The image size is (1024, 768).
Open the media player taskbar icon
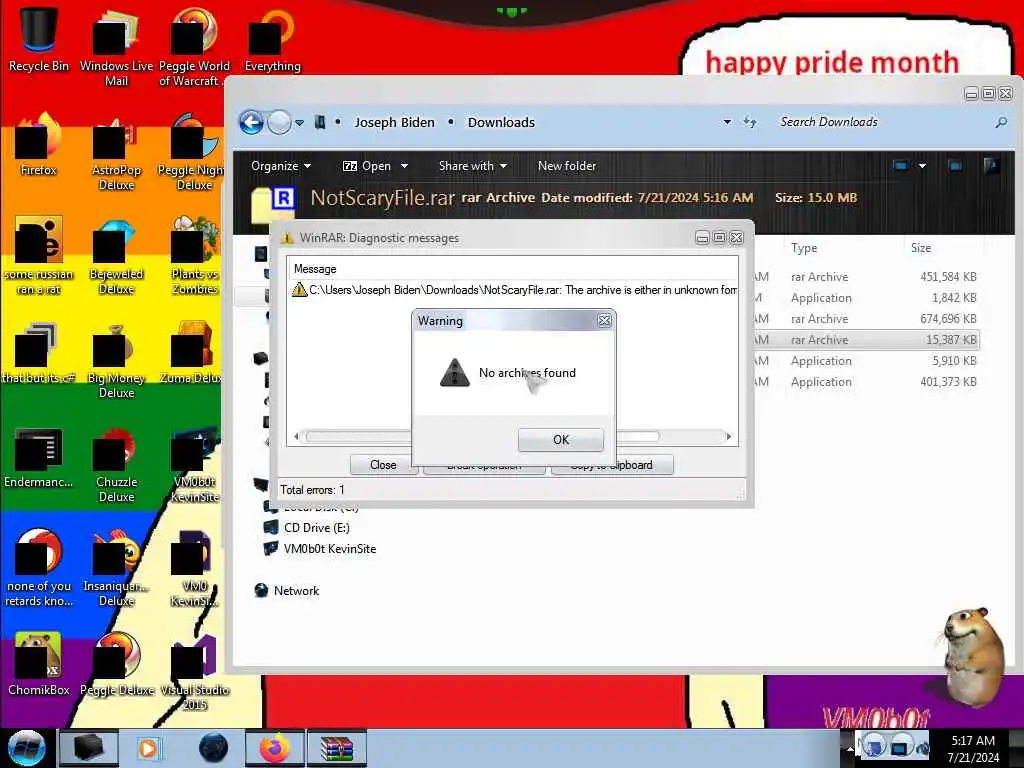[x=148, y=748]
